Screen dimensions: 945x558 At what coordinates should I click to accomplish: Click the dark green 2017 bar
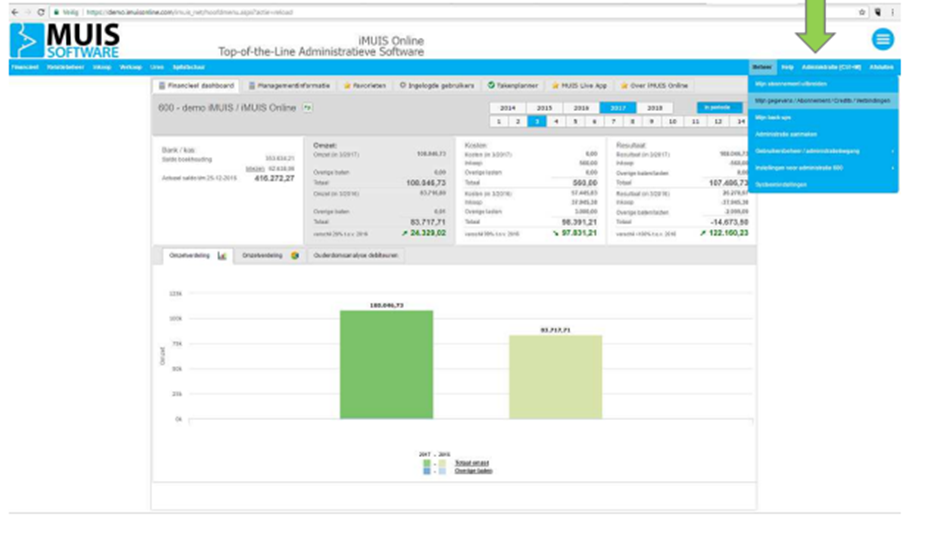coord(386,365)
